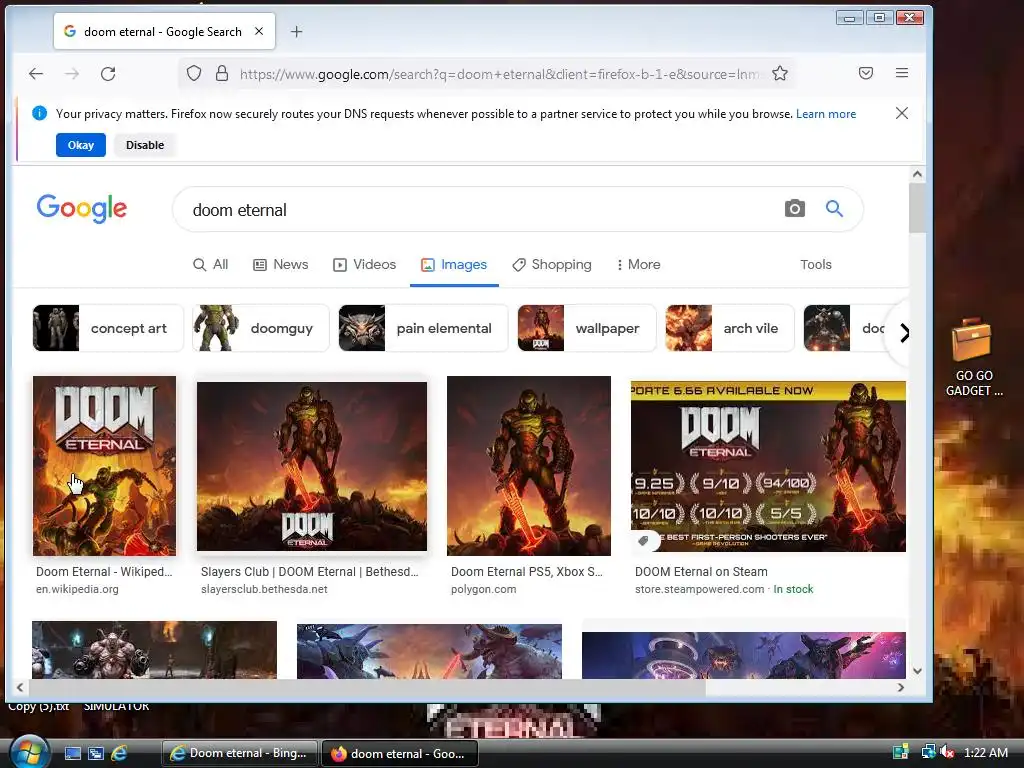Select the wallpaper suggestion chip

[x=586, y=328]
